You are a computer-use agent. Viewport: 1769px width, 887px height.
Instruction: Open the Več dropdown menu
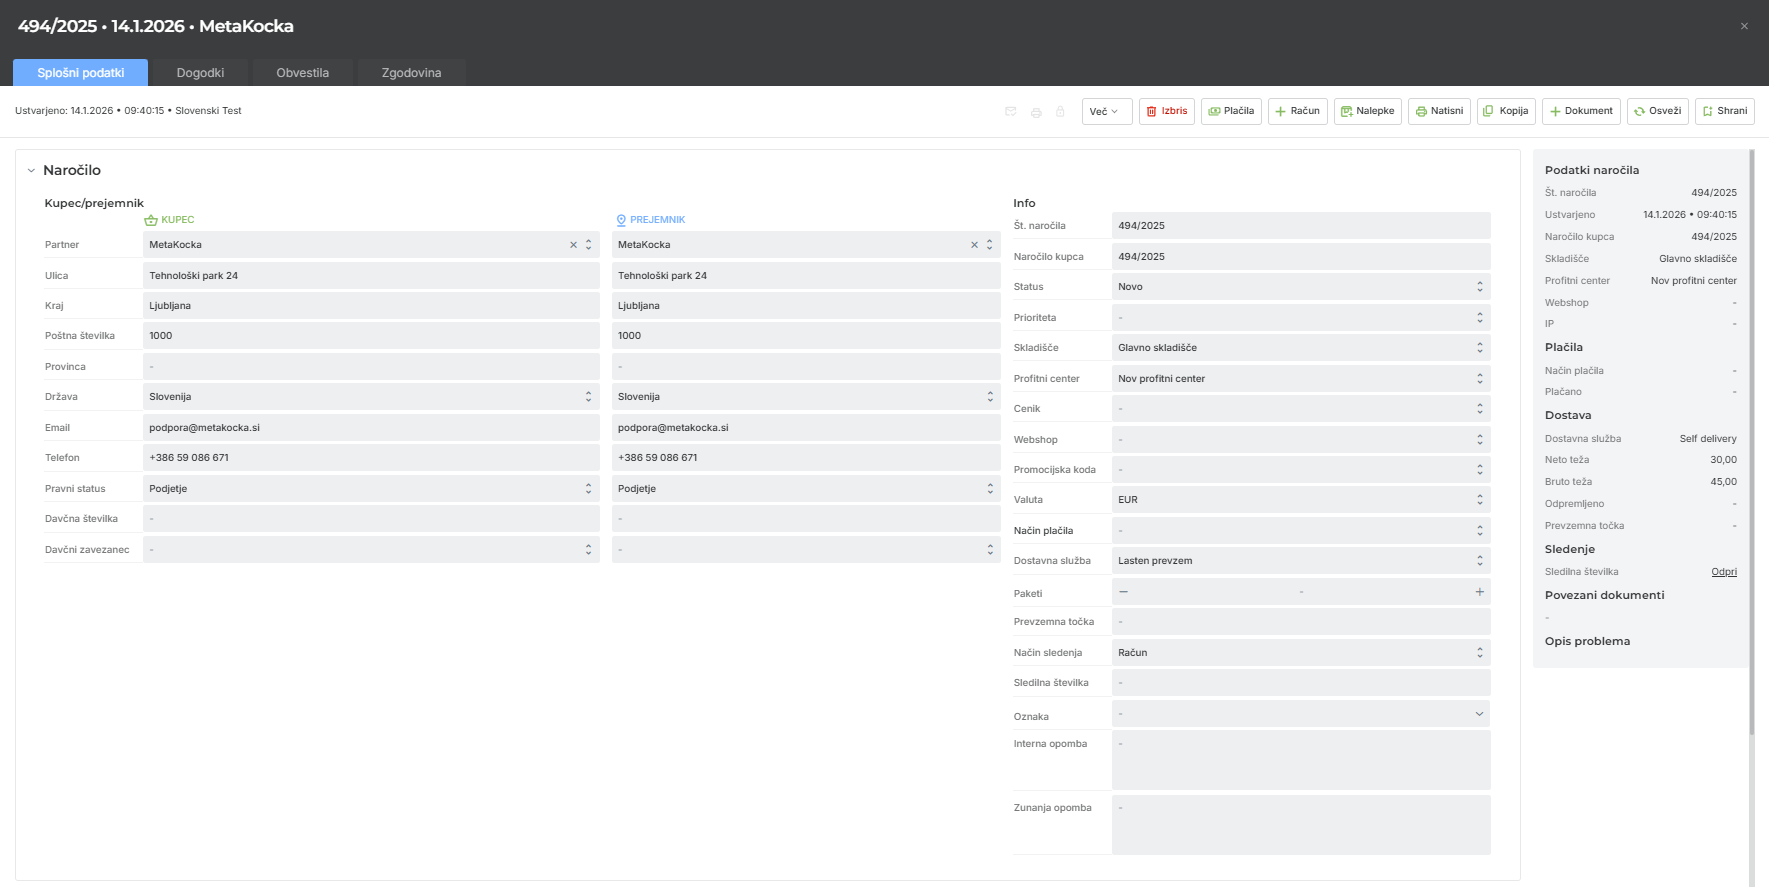1106,111
